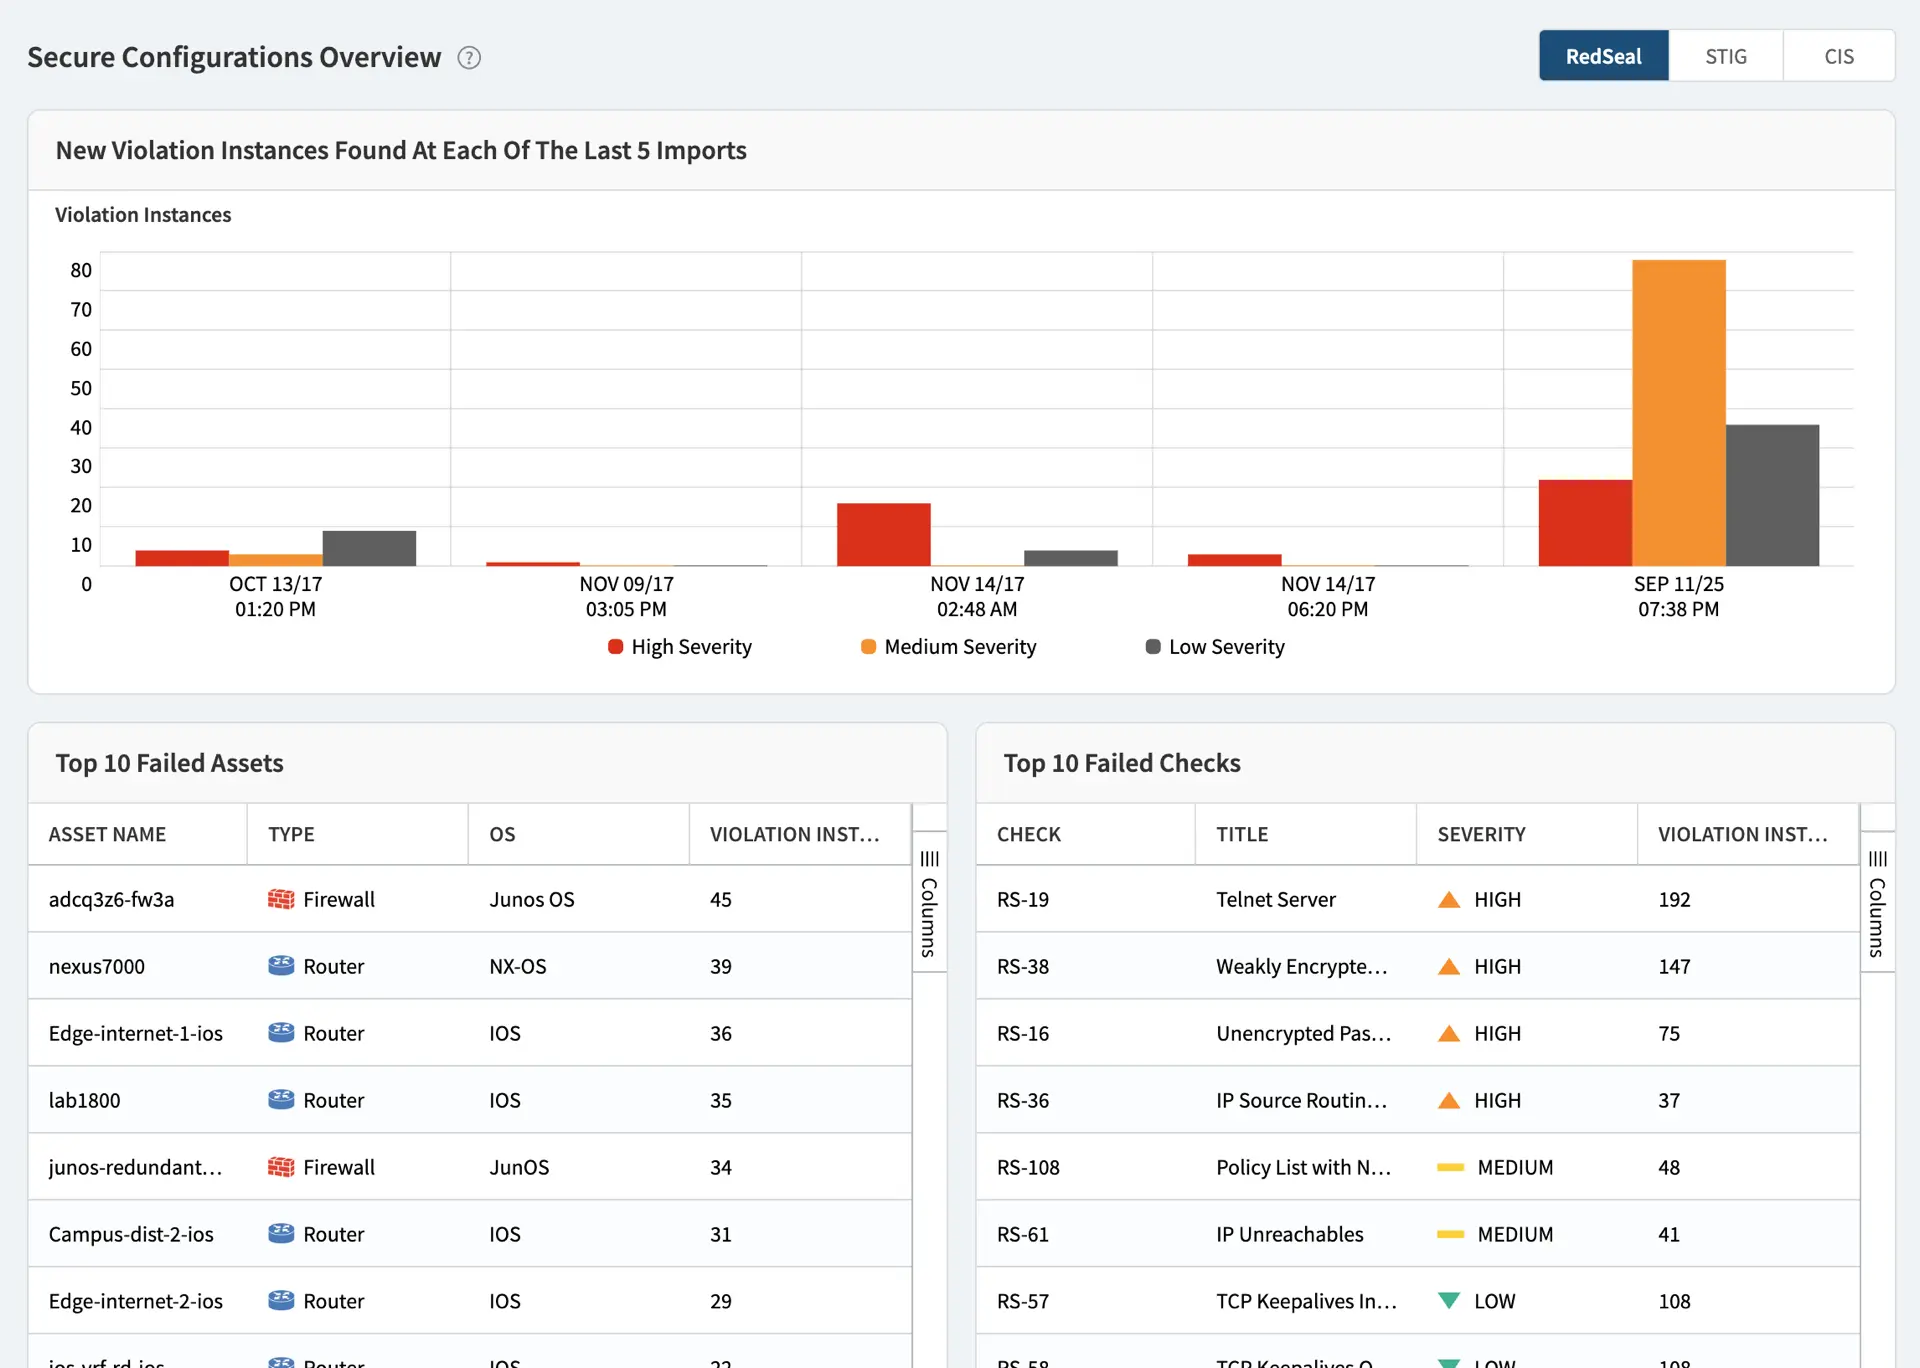Click the firewall icon in junos-redundant row
Image resolution: width=1920 pixels, height=1368 pixels.
click(x=281, y=1167)
